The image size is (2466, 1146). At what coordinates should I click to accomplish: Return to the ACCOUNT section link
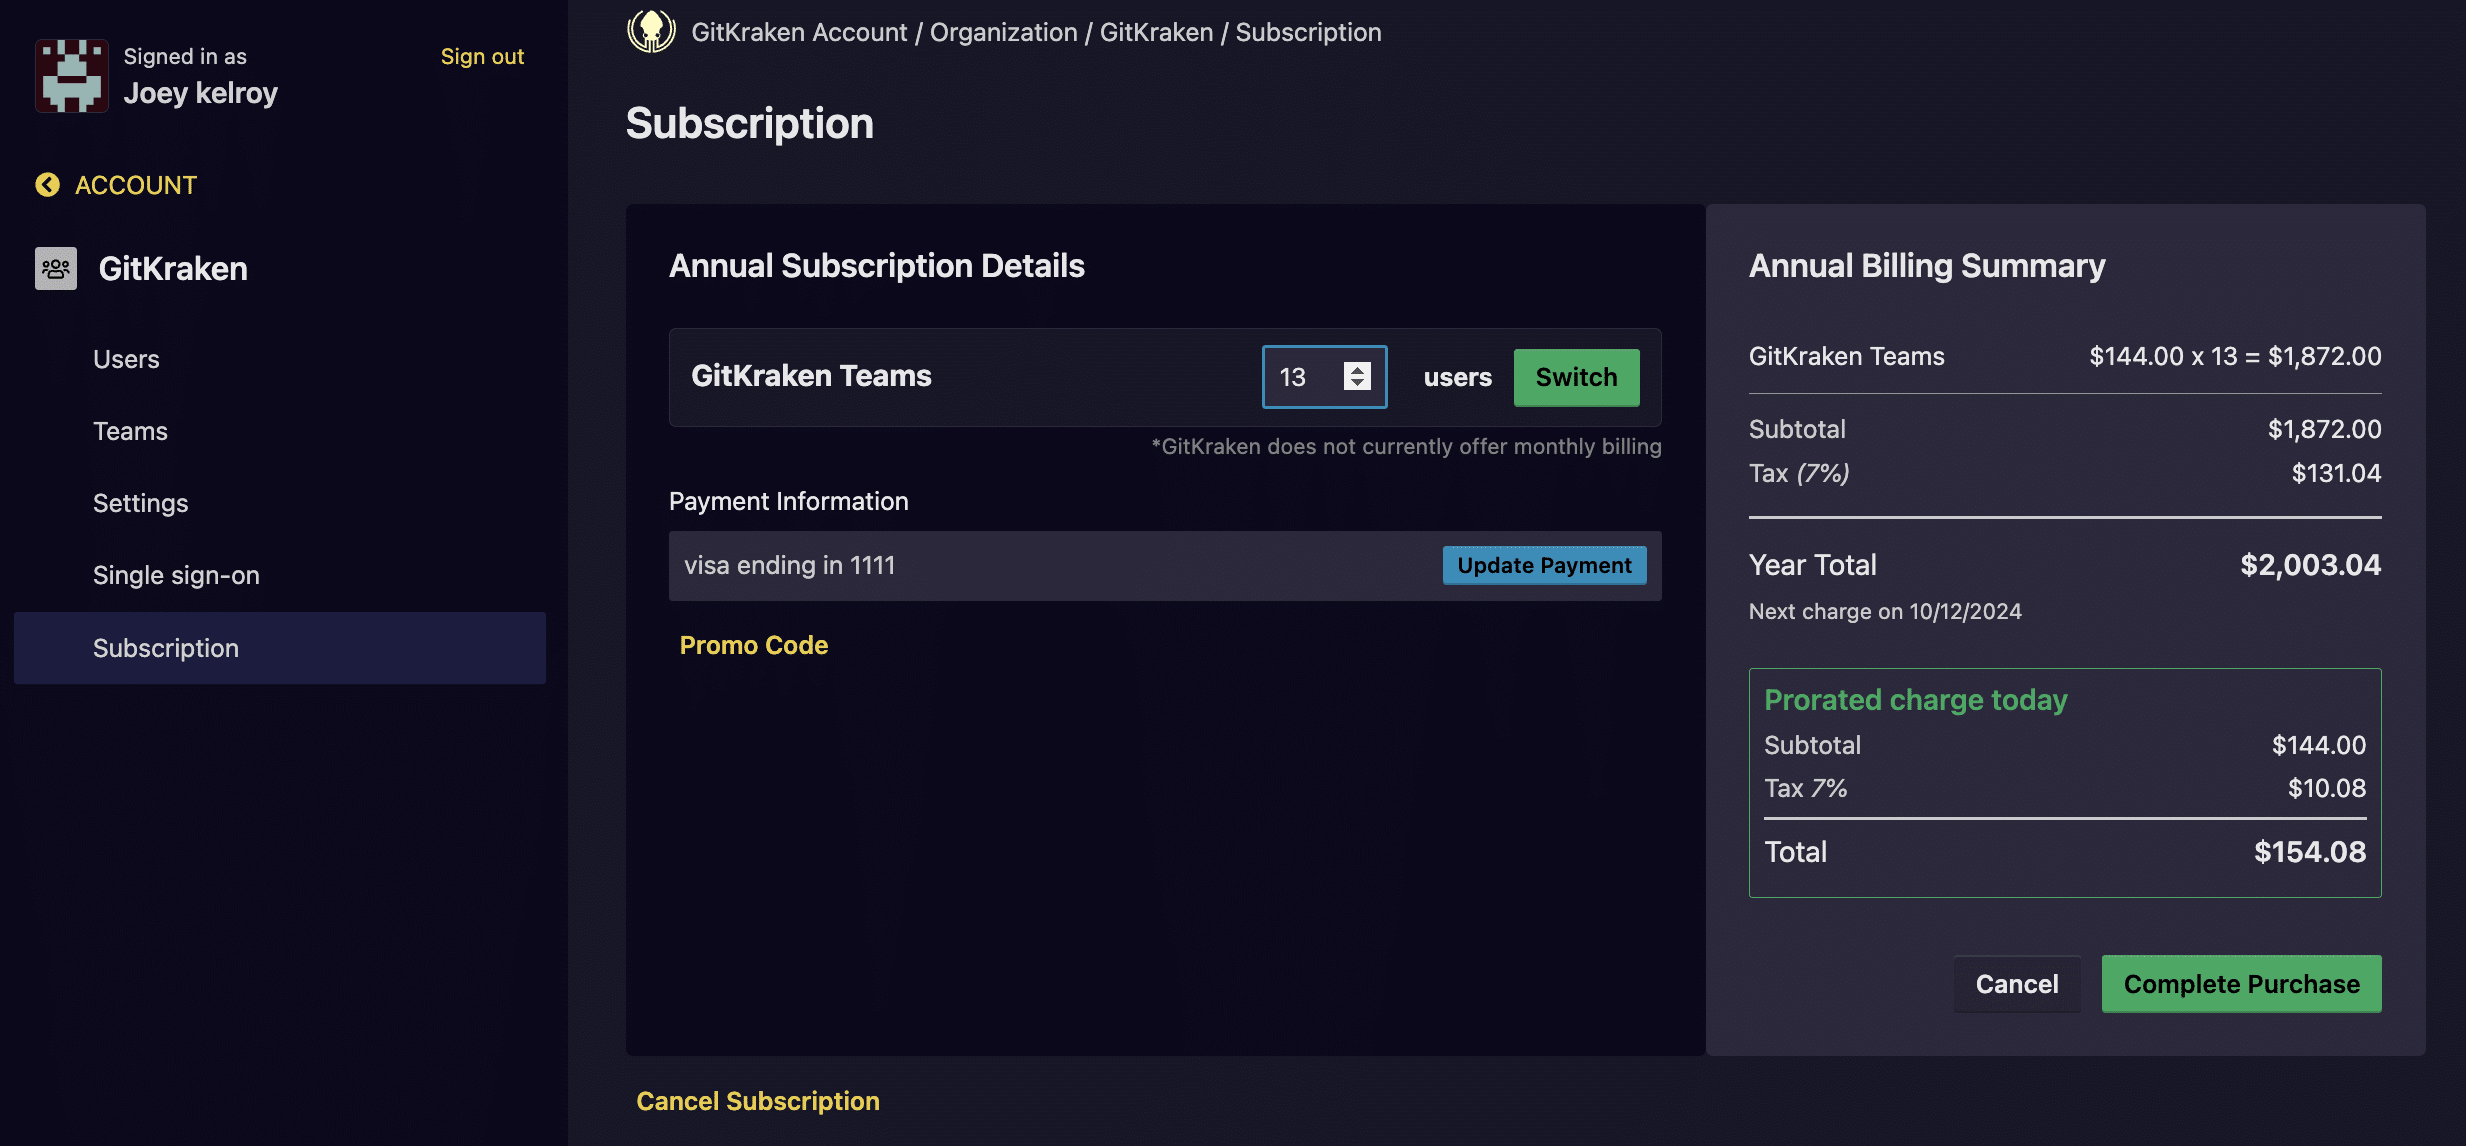(136, 185)
